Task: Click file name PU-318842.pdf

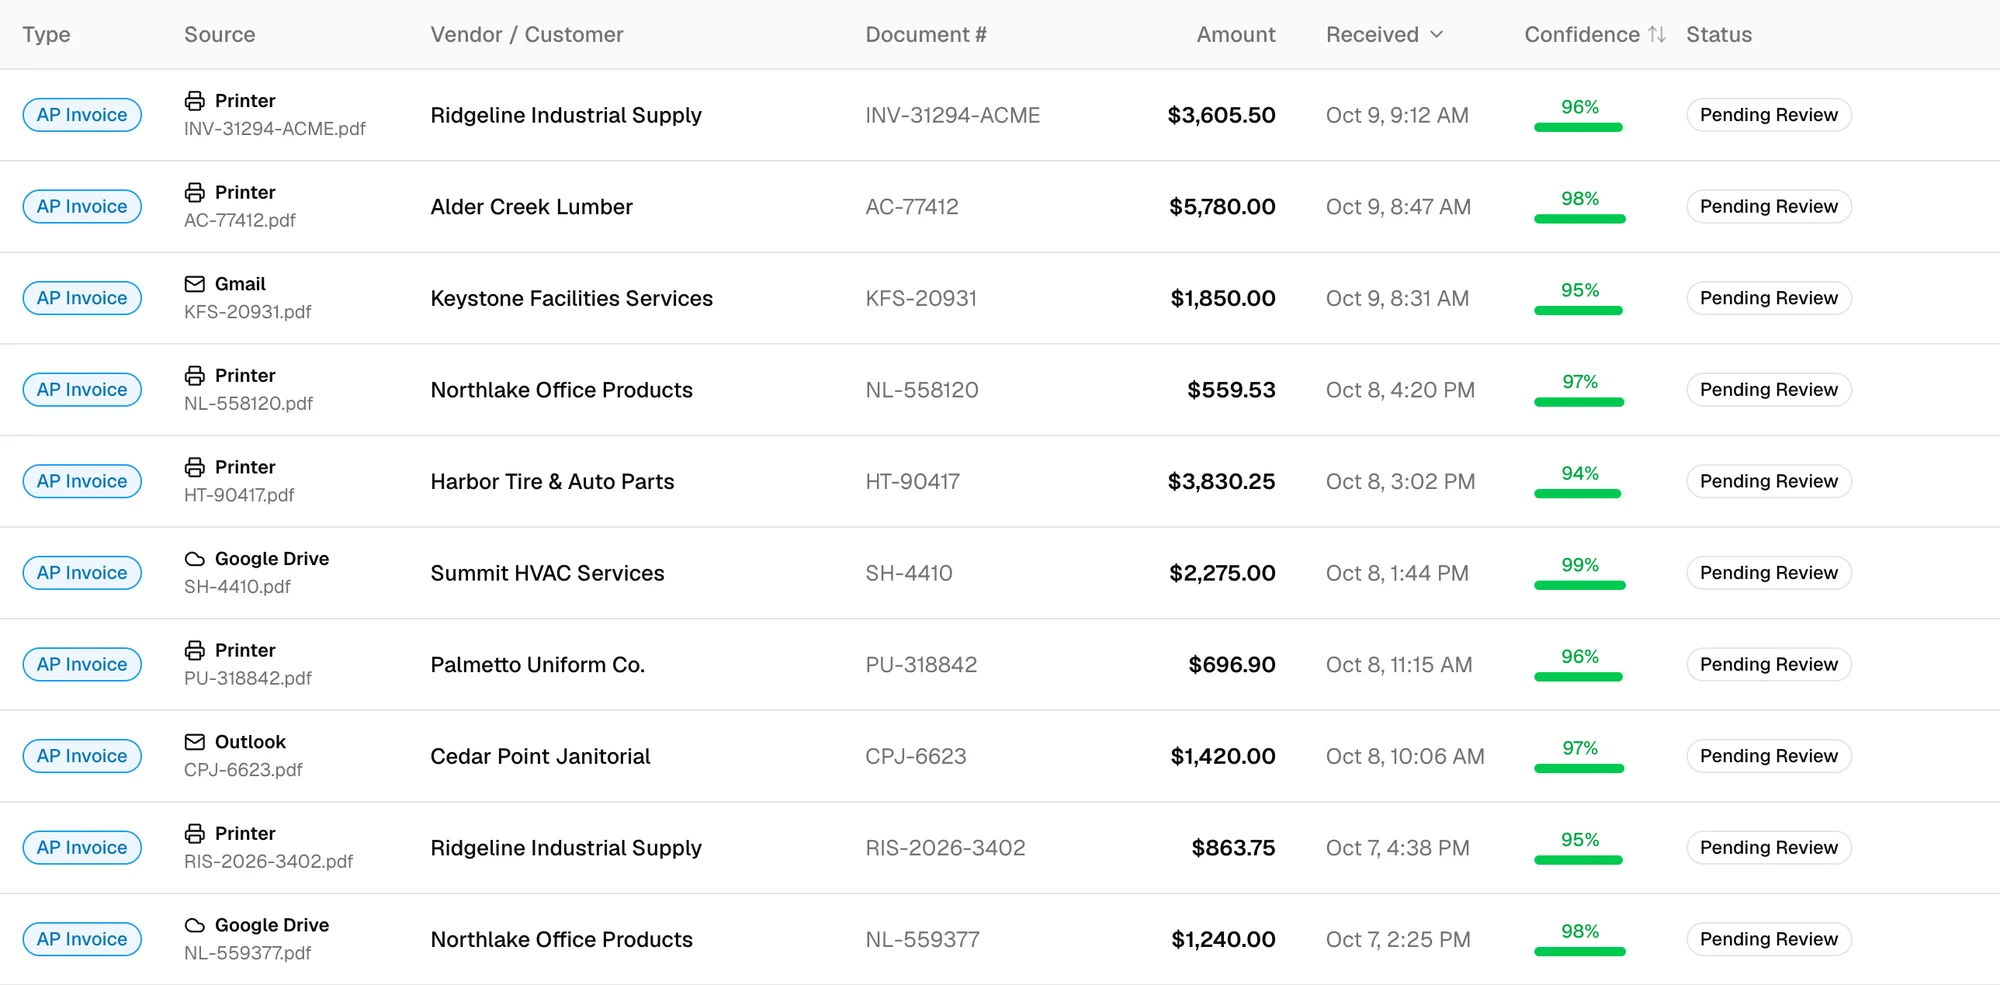Action: (248, 678)
